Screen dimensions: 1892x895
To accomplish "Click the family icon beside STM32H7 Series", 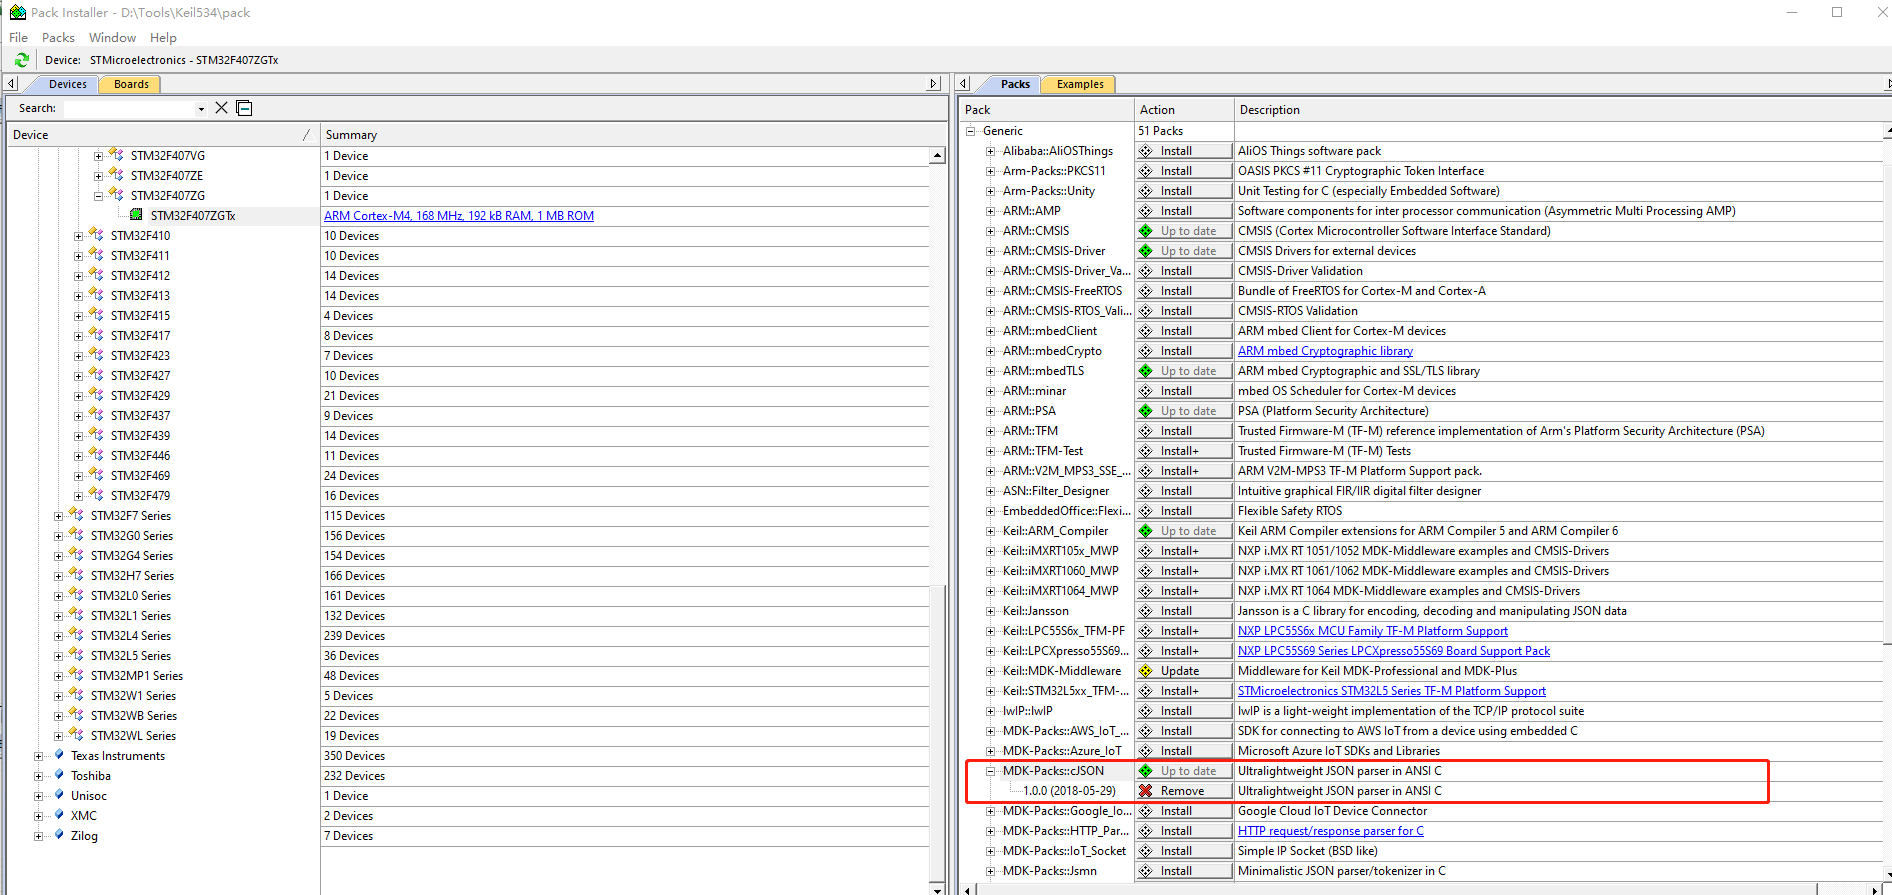I will click(x=76, y=575).
